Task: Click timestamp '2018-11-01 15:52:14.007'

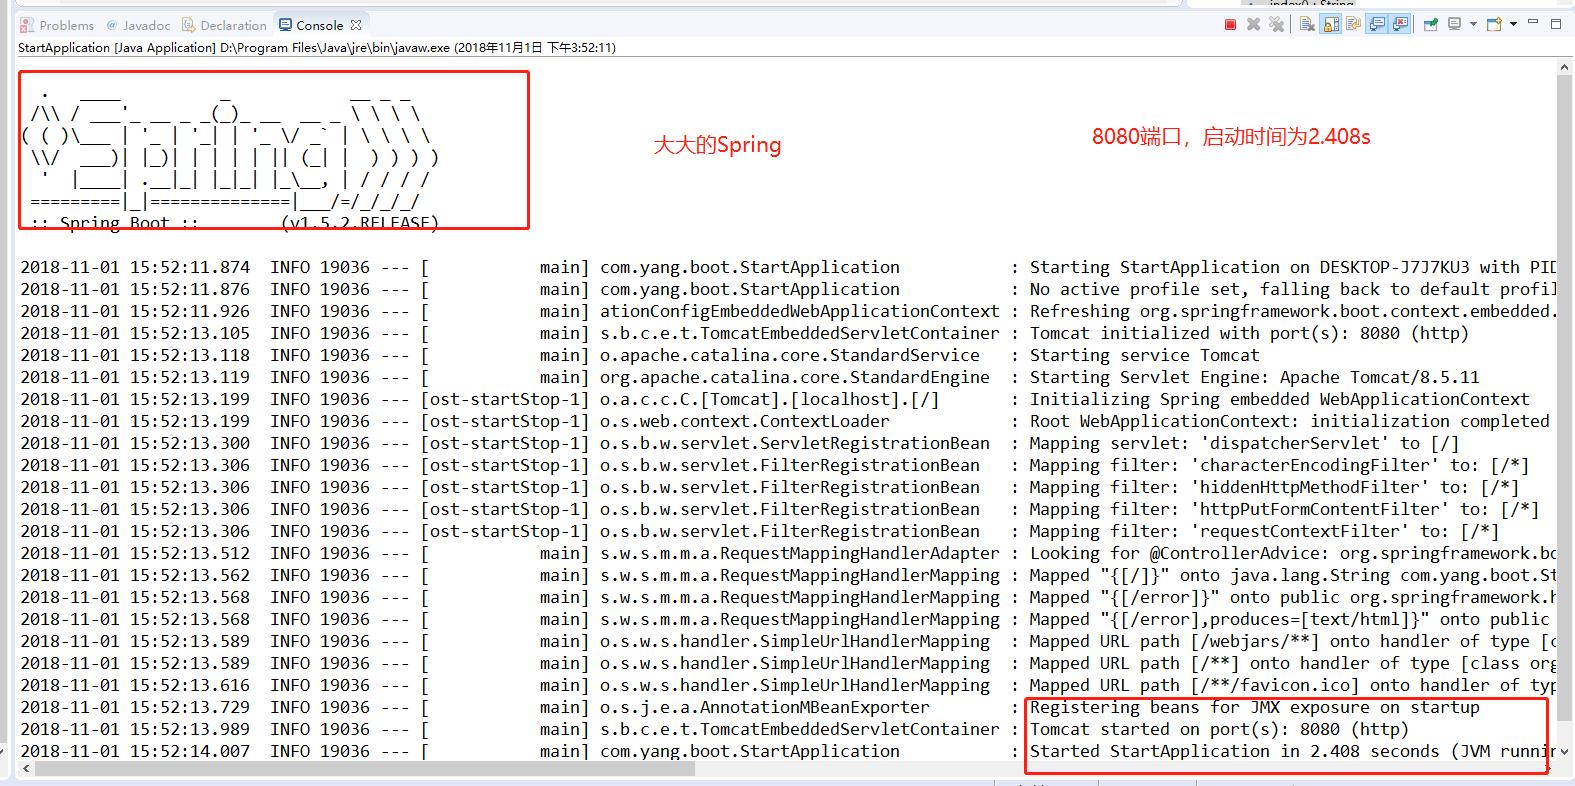Action: point(135,751)
